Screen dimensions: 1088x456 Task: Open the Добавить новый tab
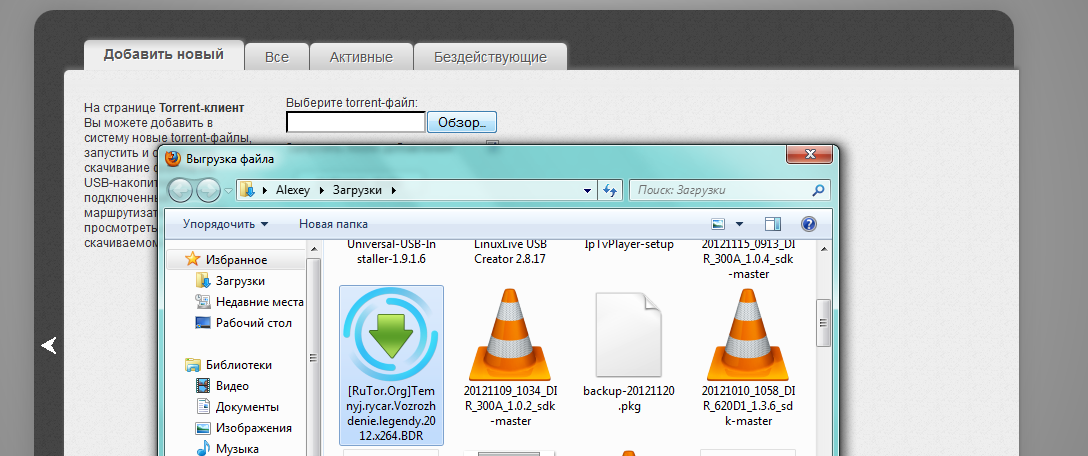[164, 55]
